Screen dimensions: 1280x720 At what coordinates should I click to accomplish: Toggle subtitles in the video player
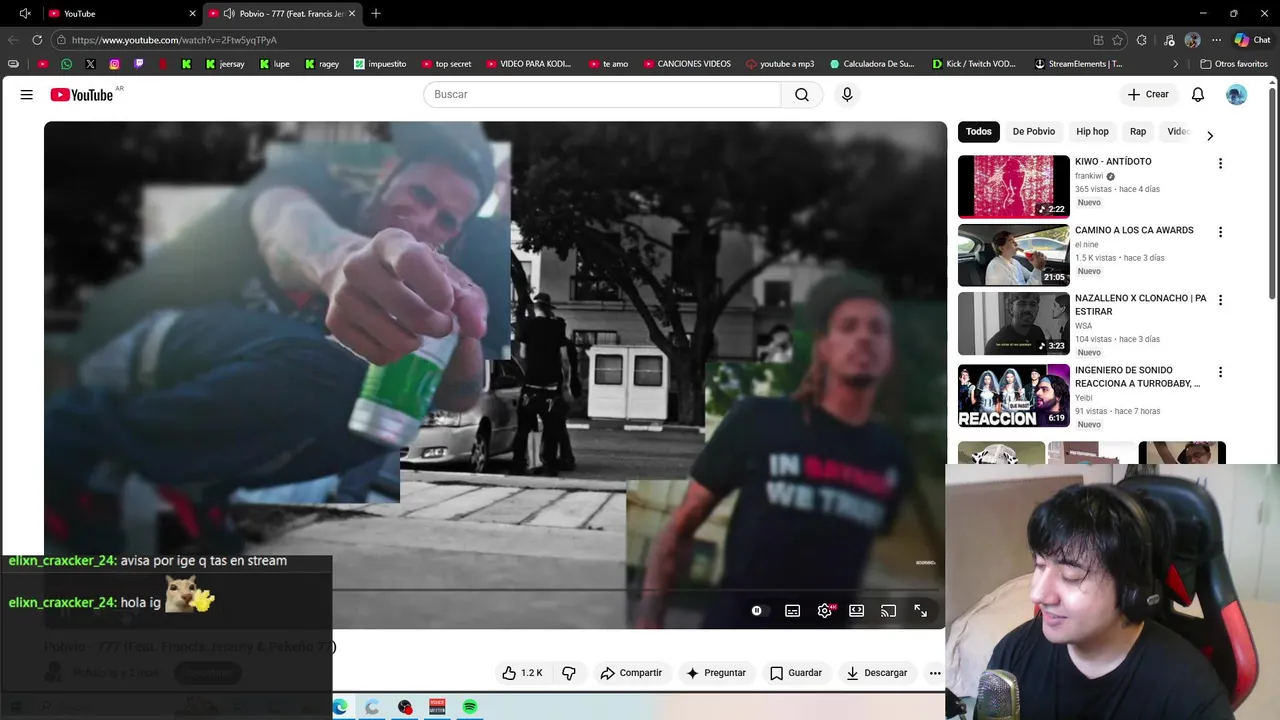[793, 611]
